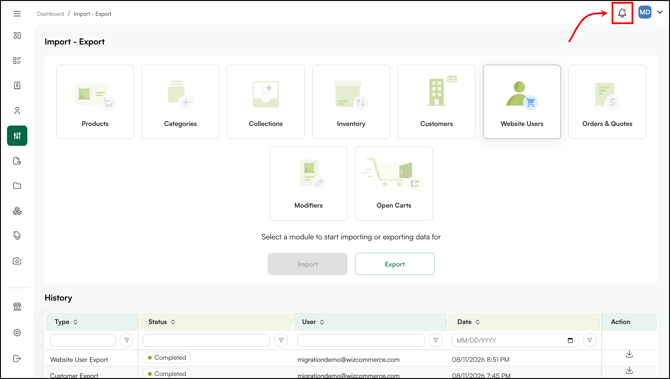Open the storefront icon in sidebar
Screen dimensions: 670x379
(17, 307)
